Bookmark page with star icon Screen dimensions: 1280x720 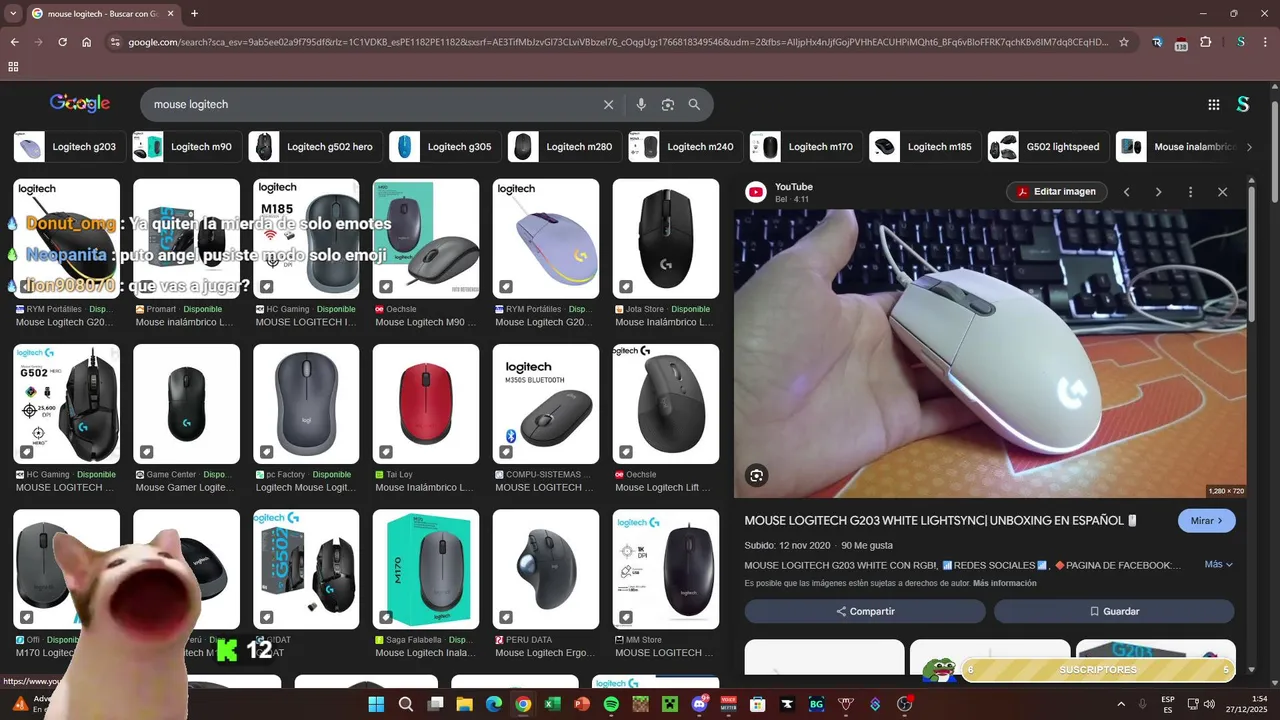coord(1124,42)
